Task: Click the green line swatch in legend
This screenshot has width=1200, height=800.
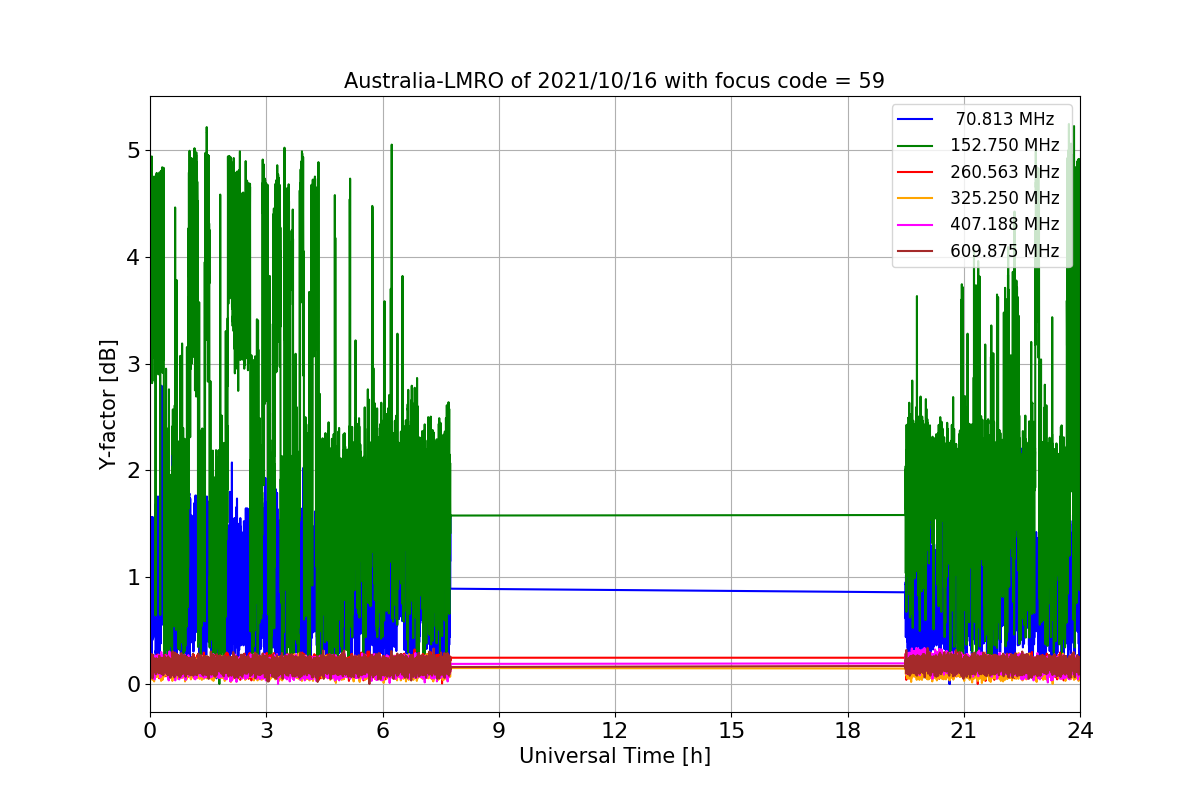Action: [x=916, y=146]
